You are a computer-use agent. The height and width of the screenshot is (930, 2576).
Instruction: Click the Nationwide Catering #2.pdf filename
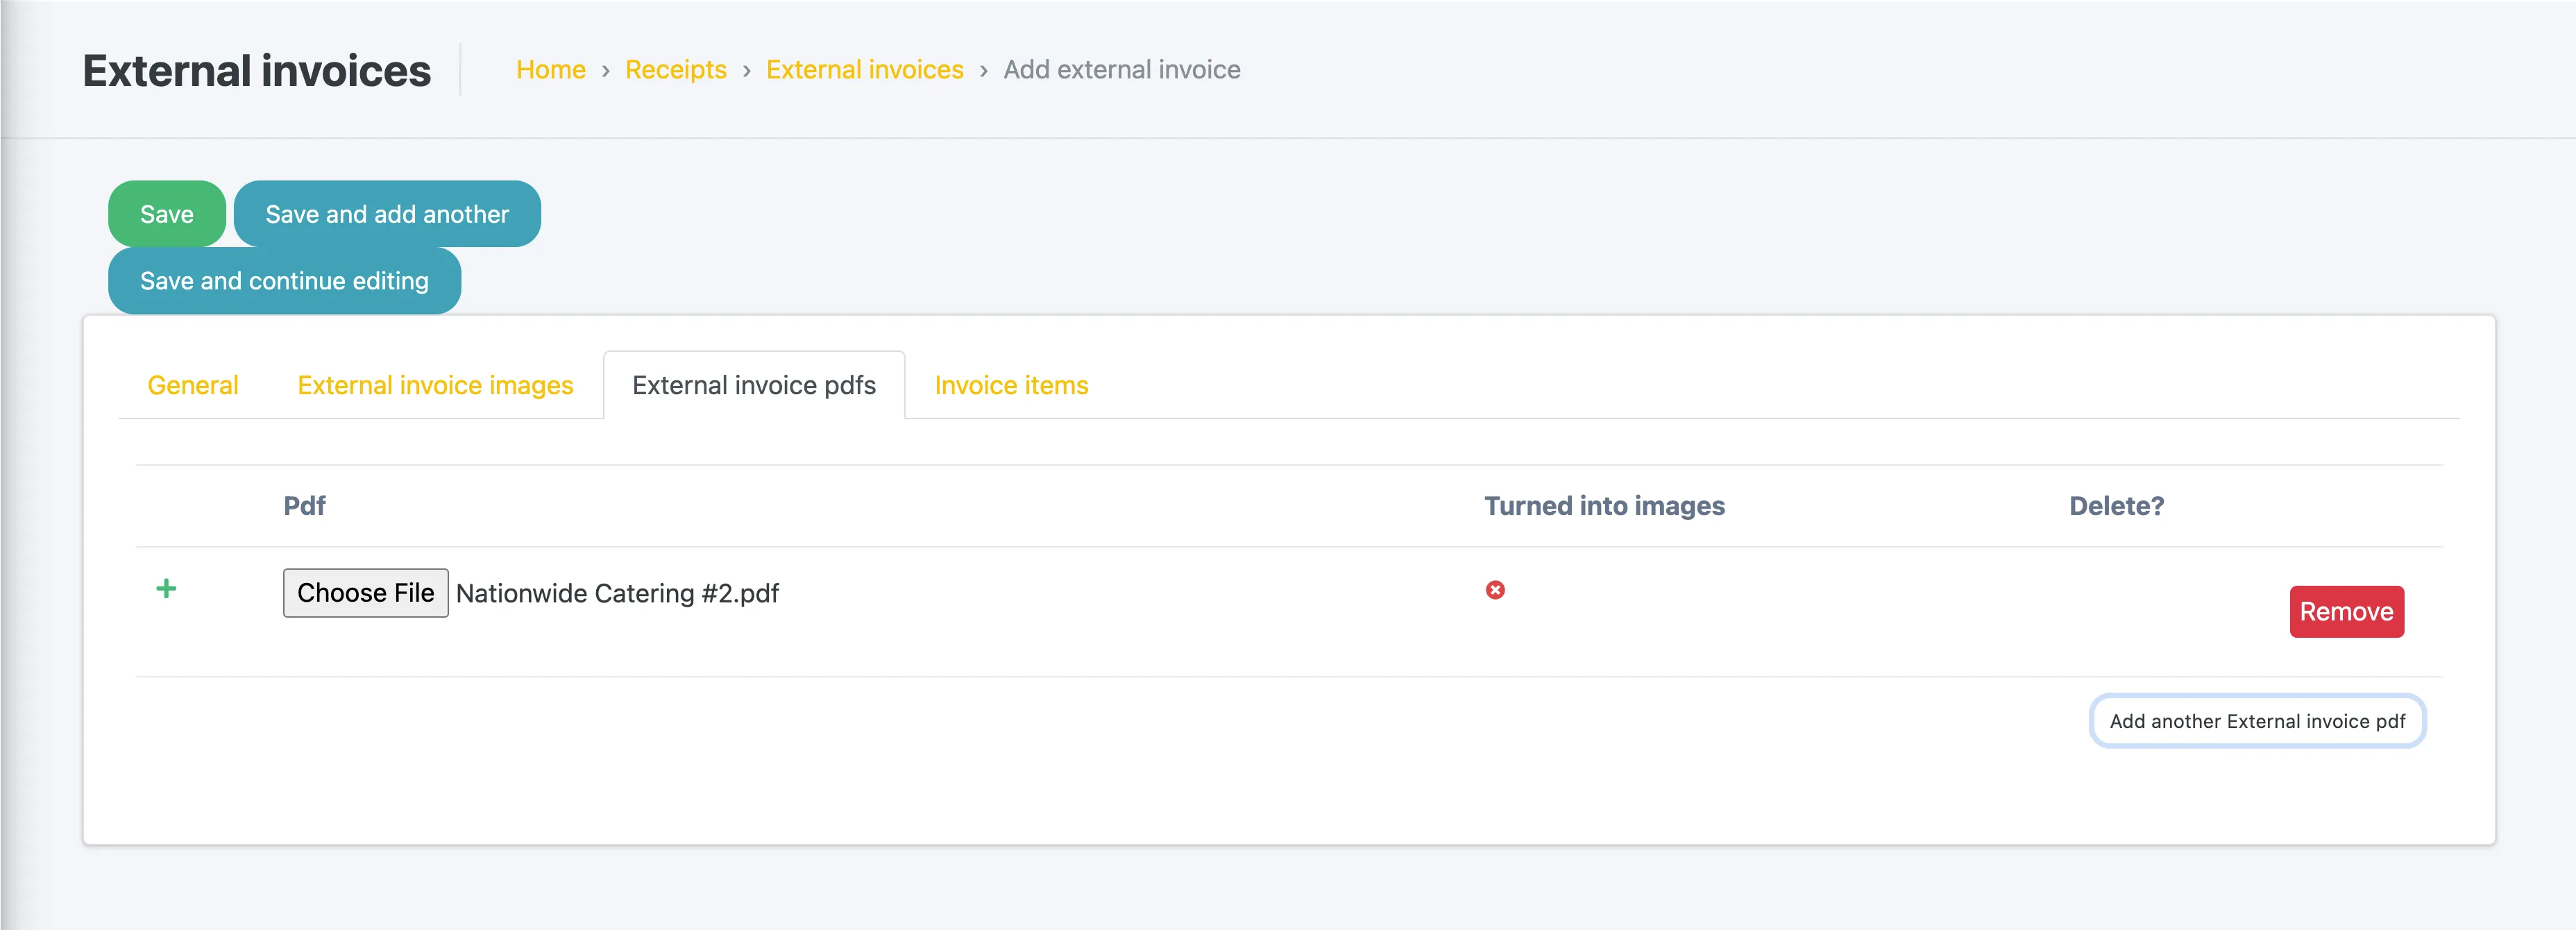[x=617, y=593]
